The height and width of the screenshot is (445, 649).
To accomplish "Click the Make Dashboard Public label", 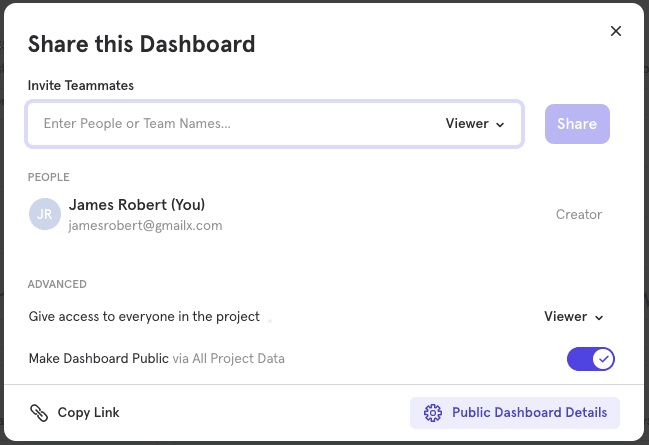I will point(98,358).
